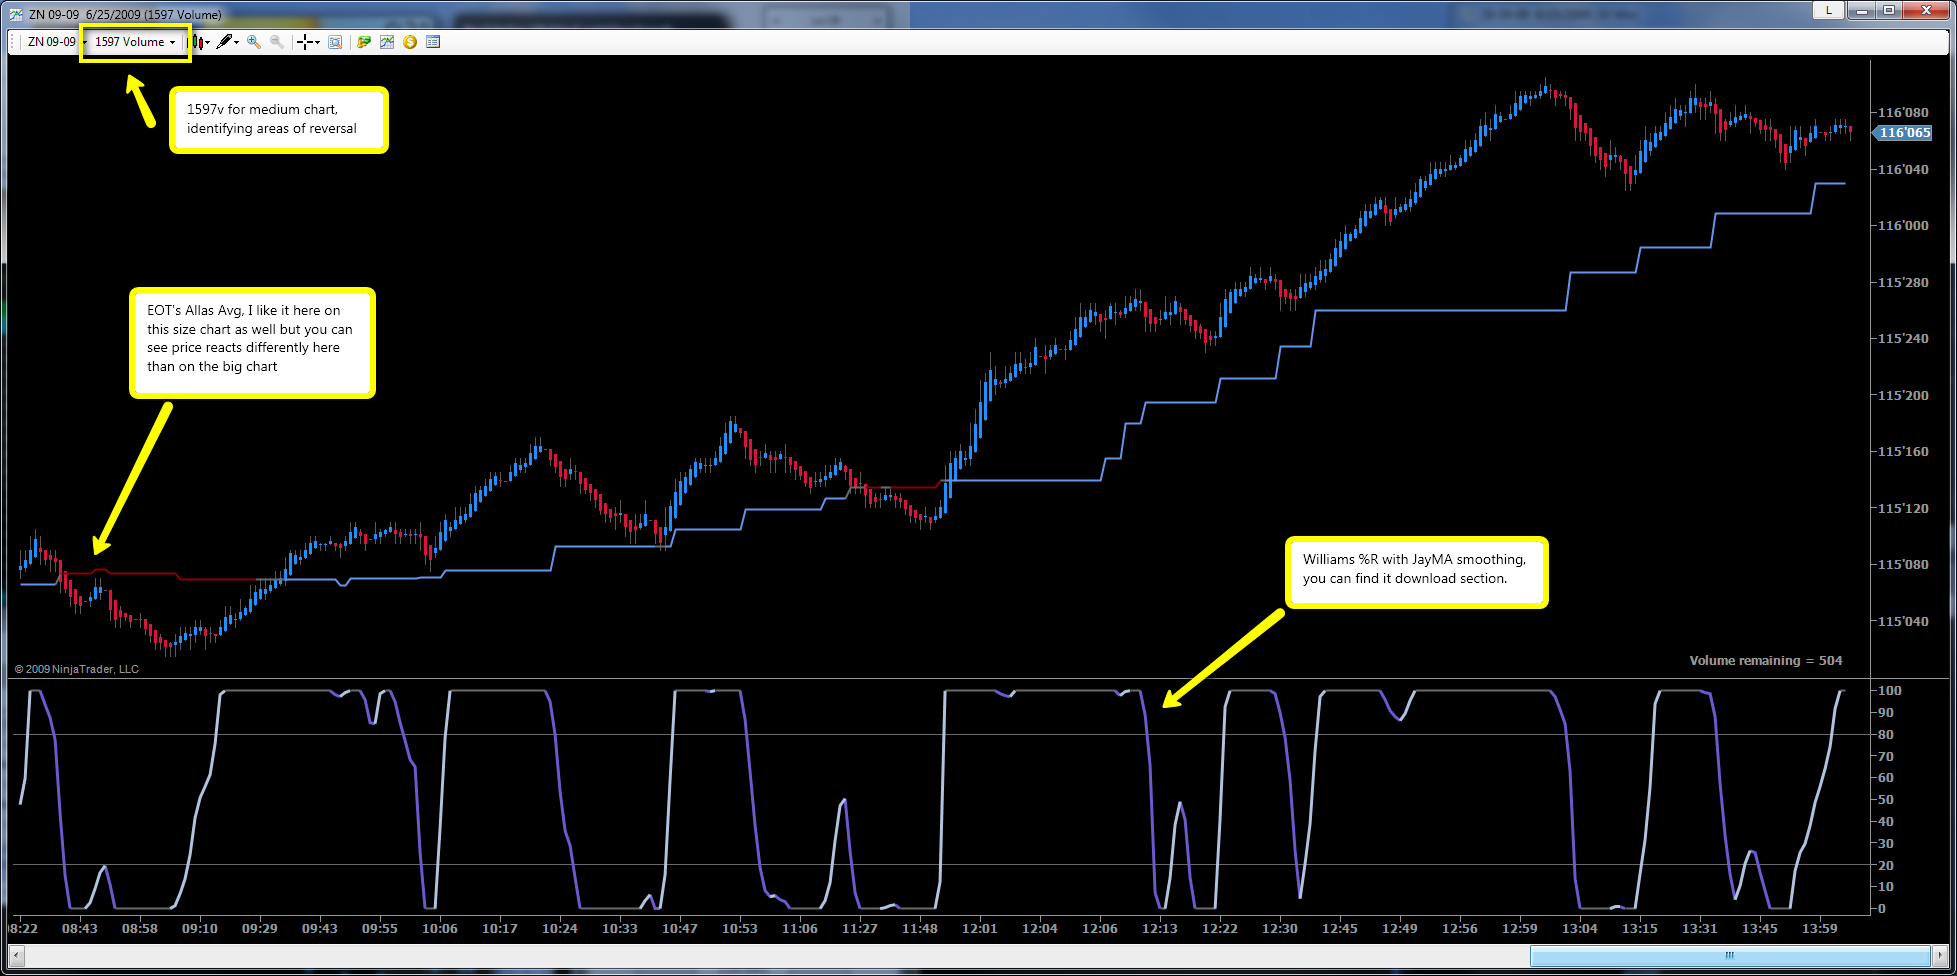
Task: Open the indicators chart icon
Action: [x=387, y=42]
